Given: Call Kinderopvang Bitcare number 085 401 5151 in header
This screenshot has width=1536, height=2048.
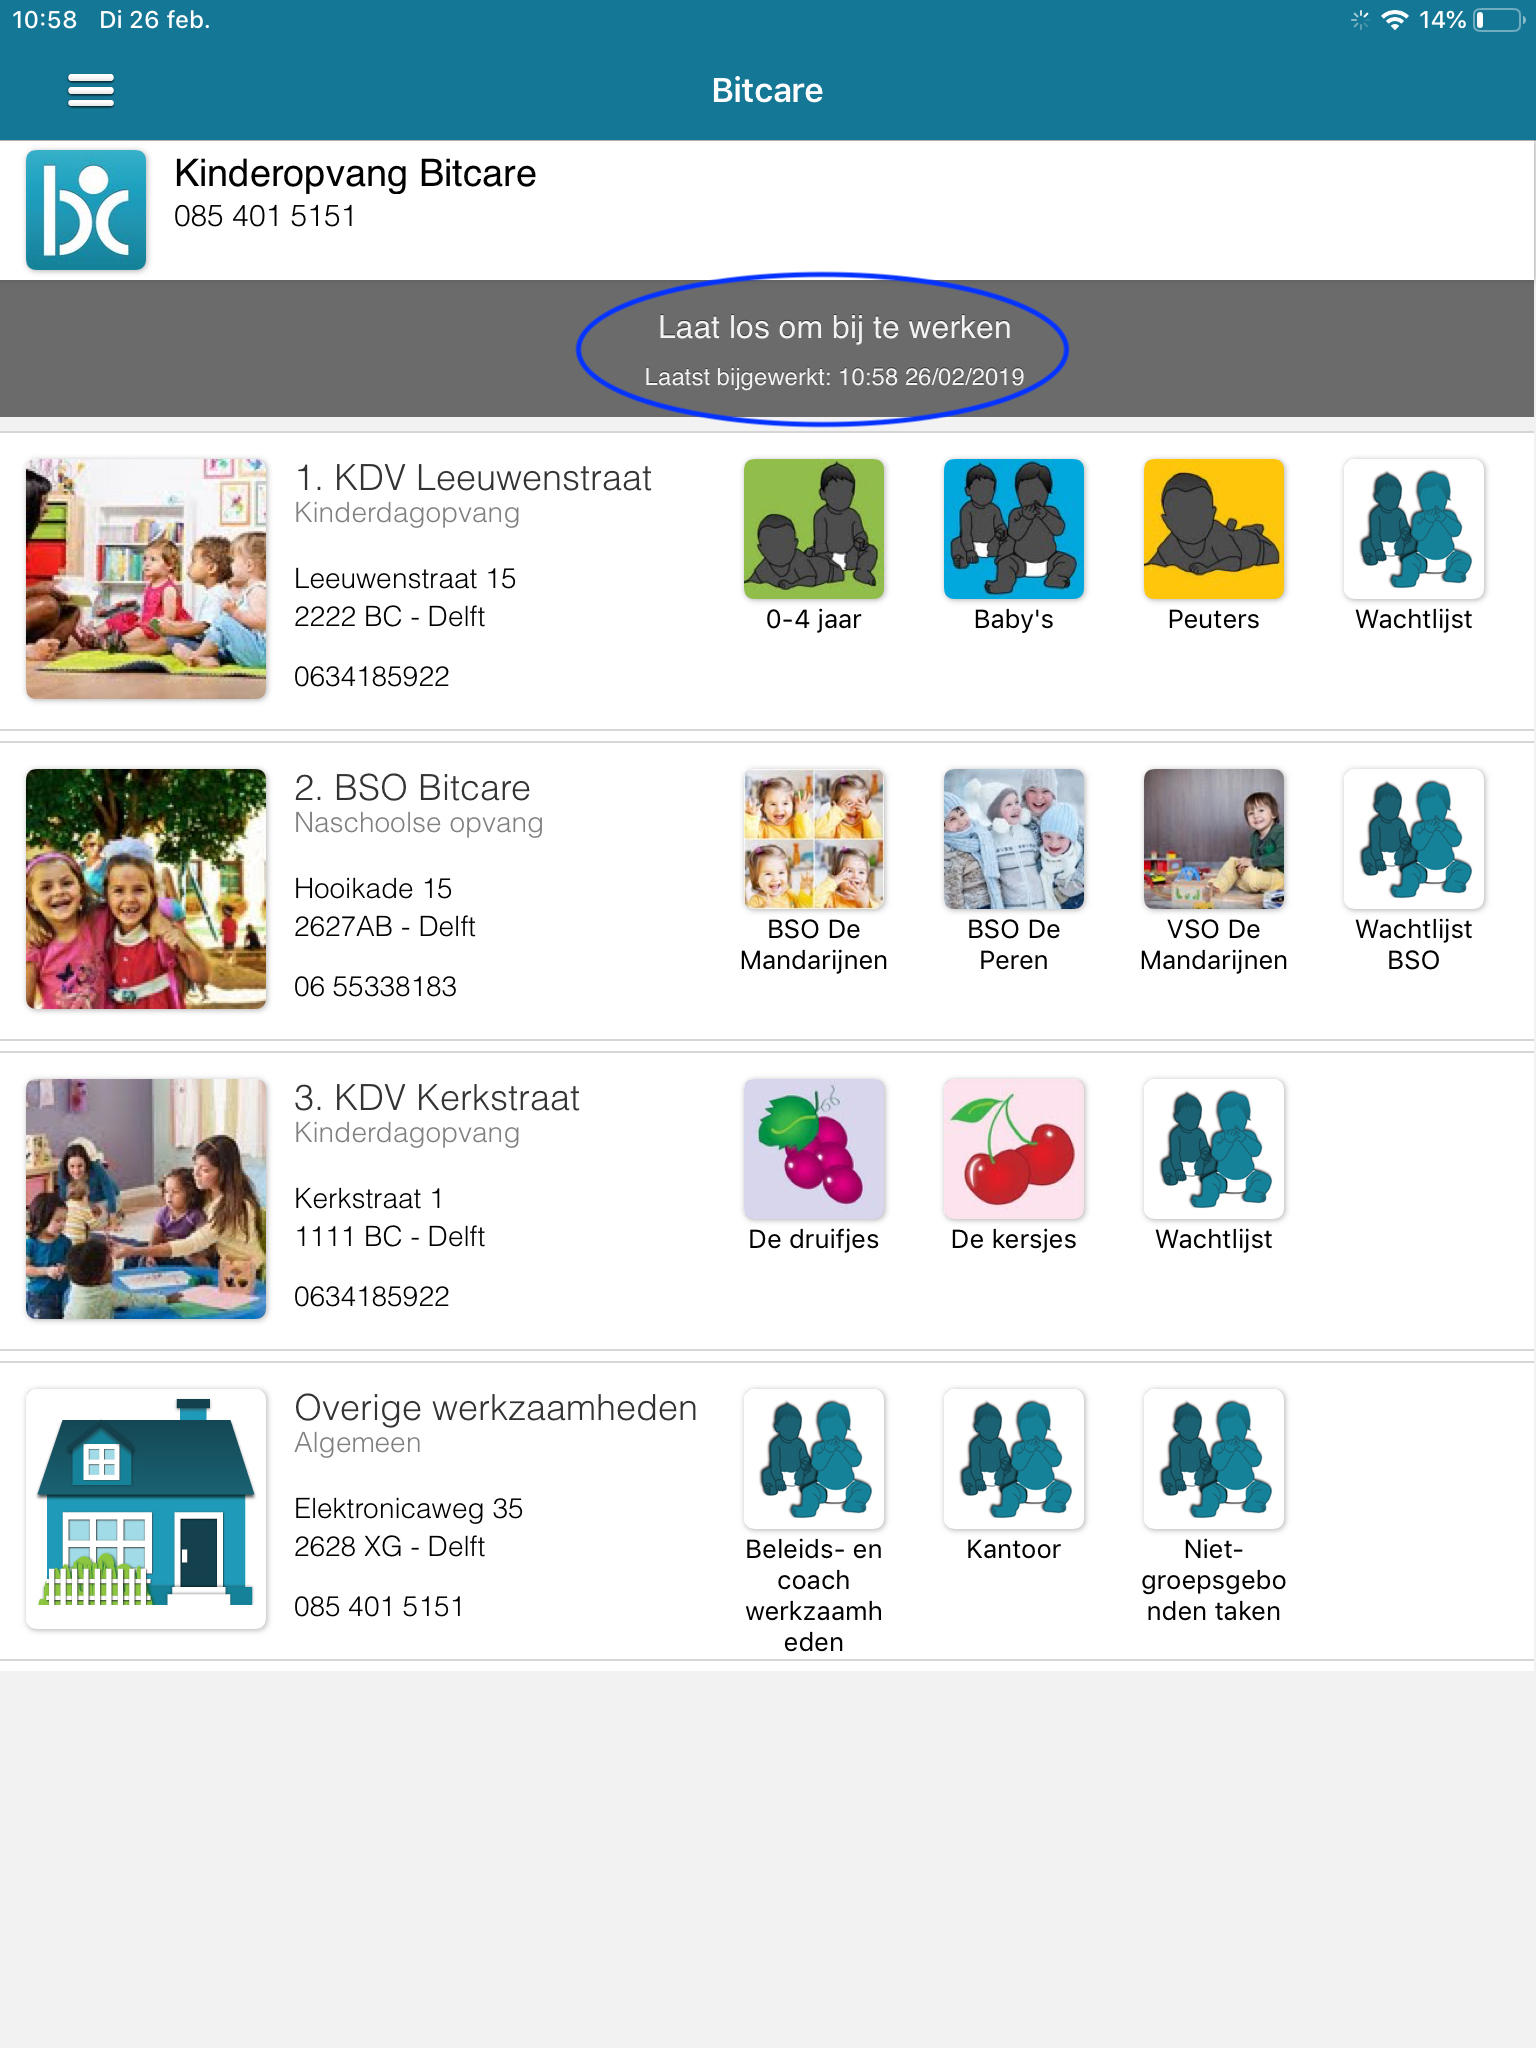Looking at the screenshot, I should click(265, 216).
